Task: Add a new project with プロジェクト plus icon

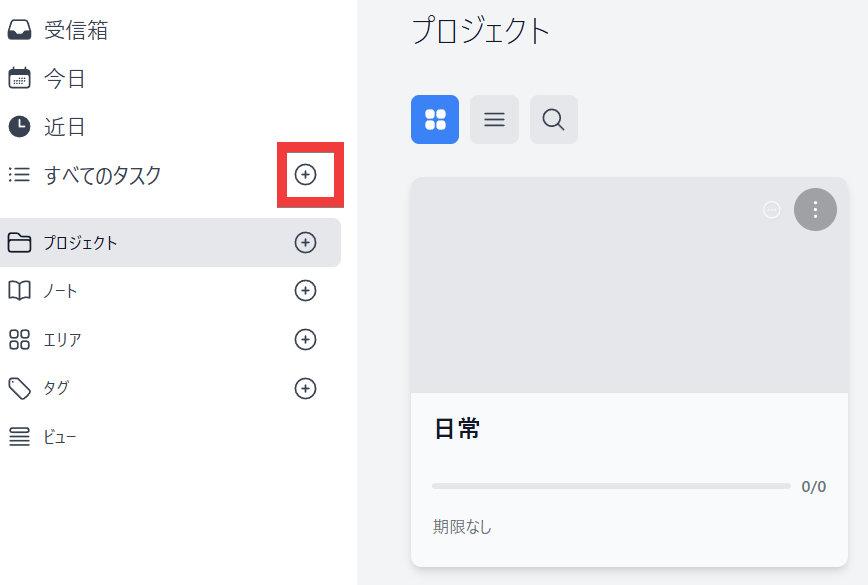Action: tap(306, 243)
